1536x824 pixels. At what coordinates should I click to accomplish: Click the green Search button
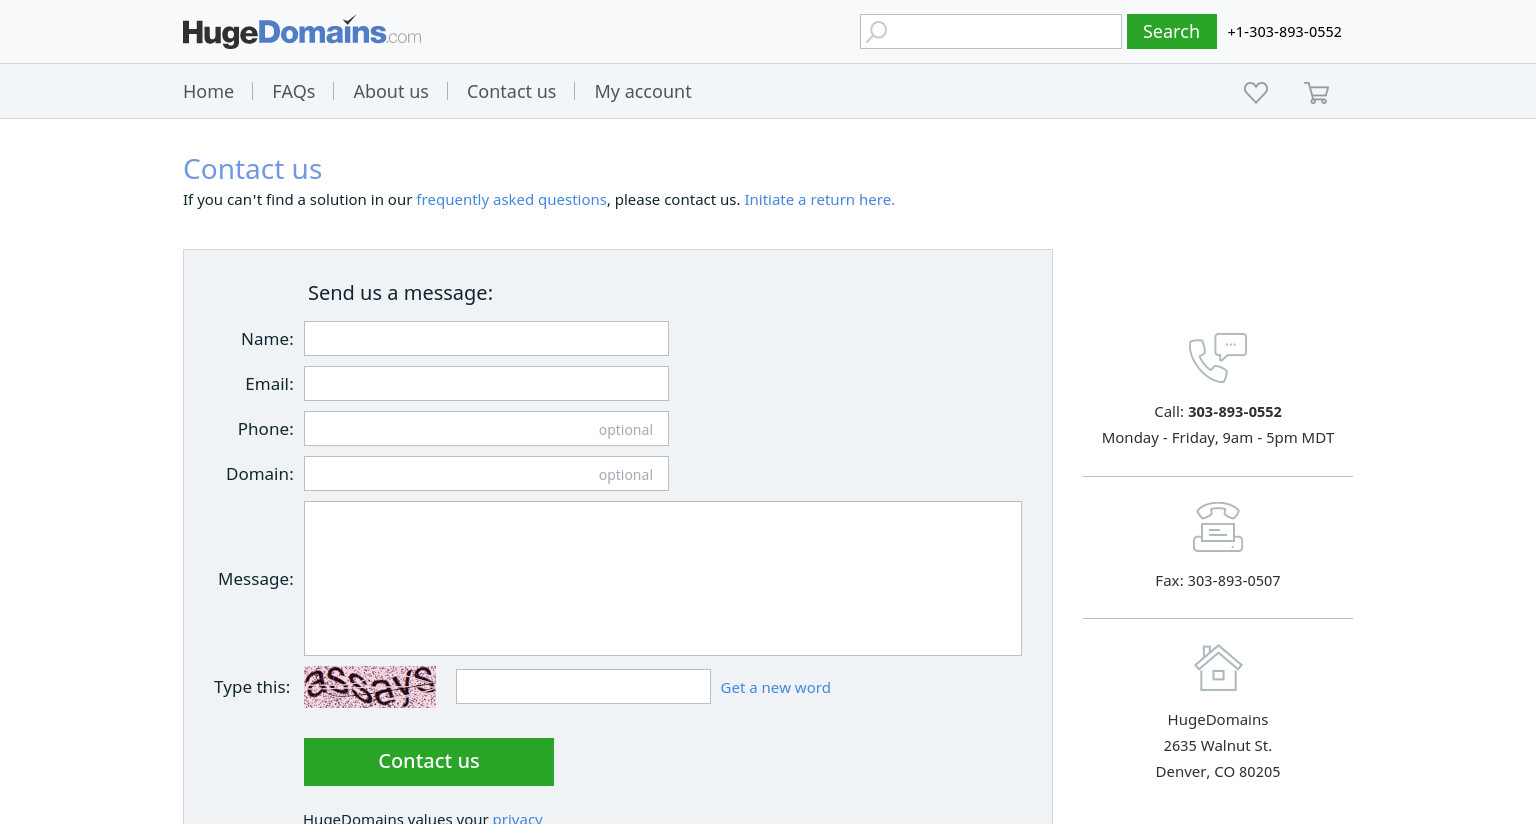pos(1172,31)
